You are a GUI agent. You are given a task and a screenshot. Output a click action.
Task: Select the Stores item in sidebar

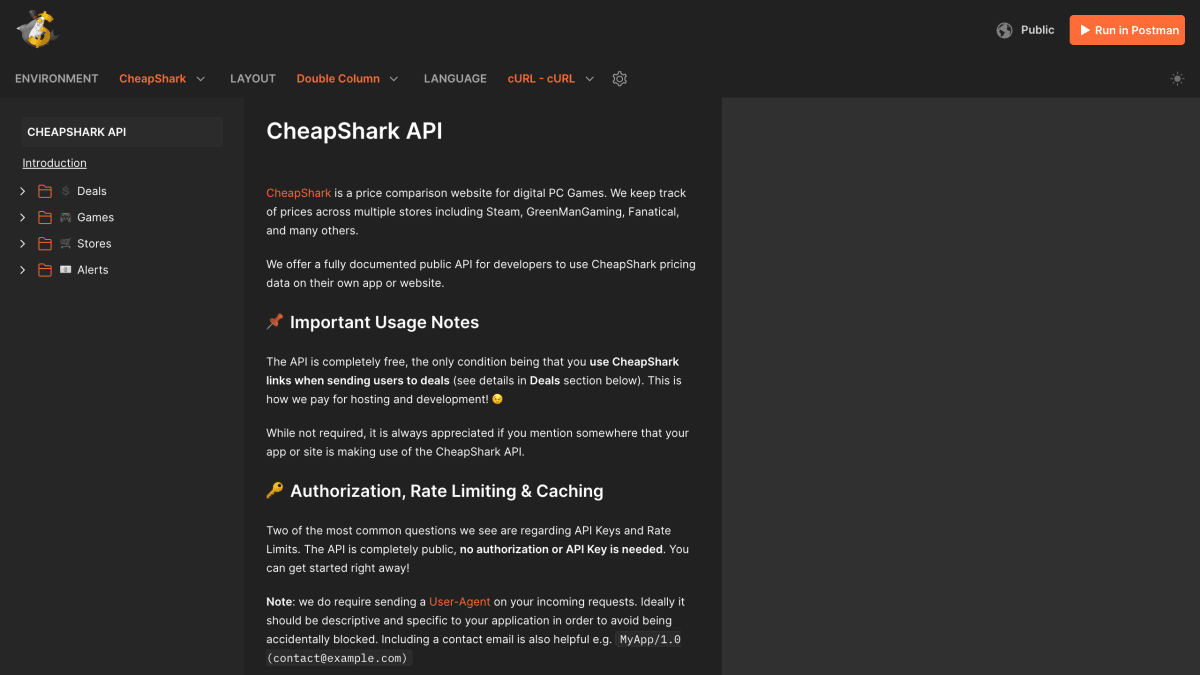coord(94,243)
